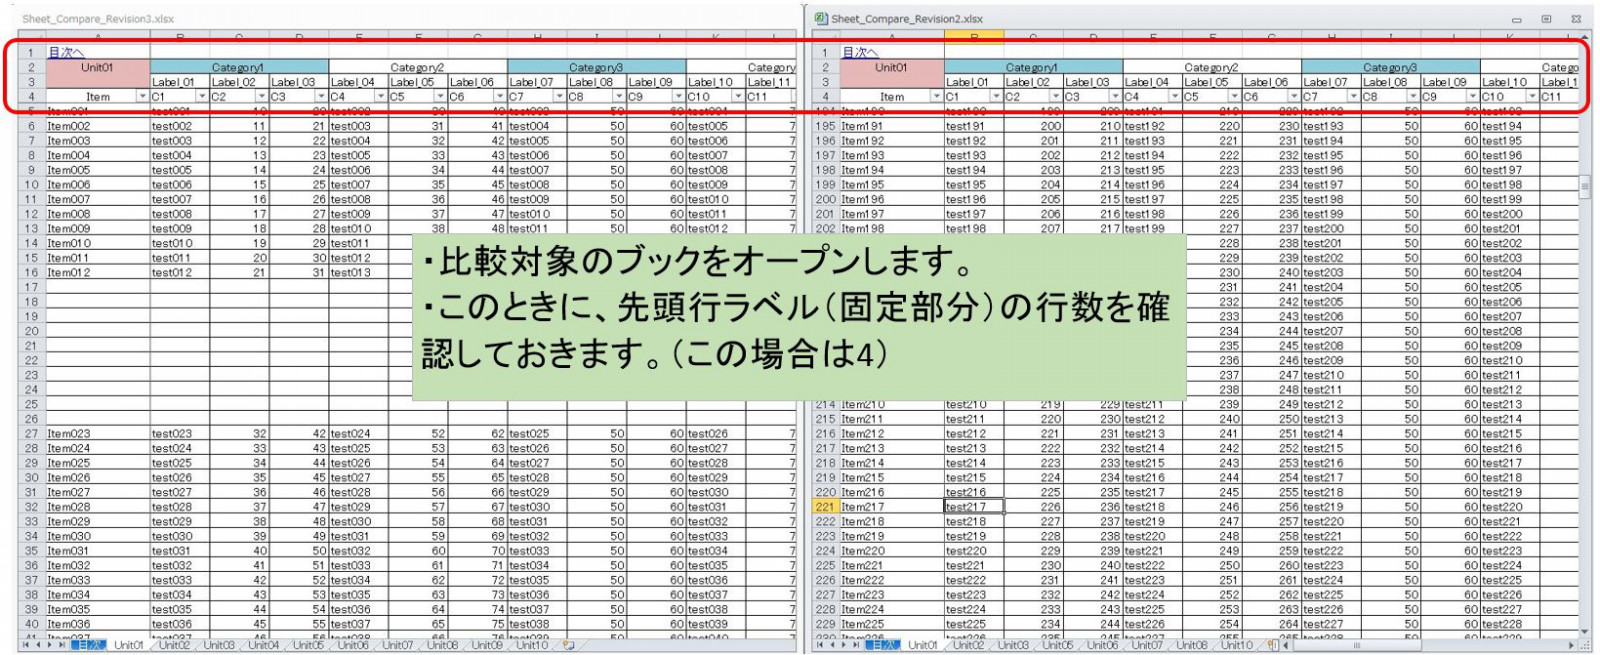
Task: Select cell Item023 in Revision3 window
Action: pyautogui.click(x=97, y=434)
